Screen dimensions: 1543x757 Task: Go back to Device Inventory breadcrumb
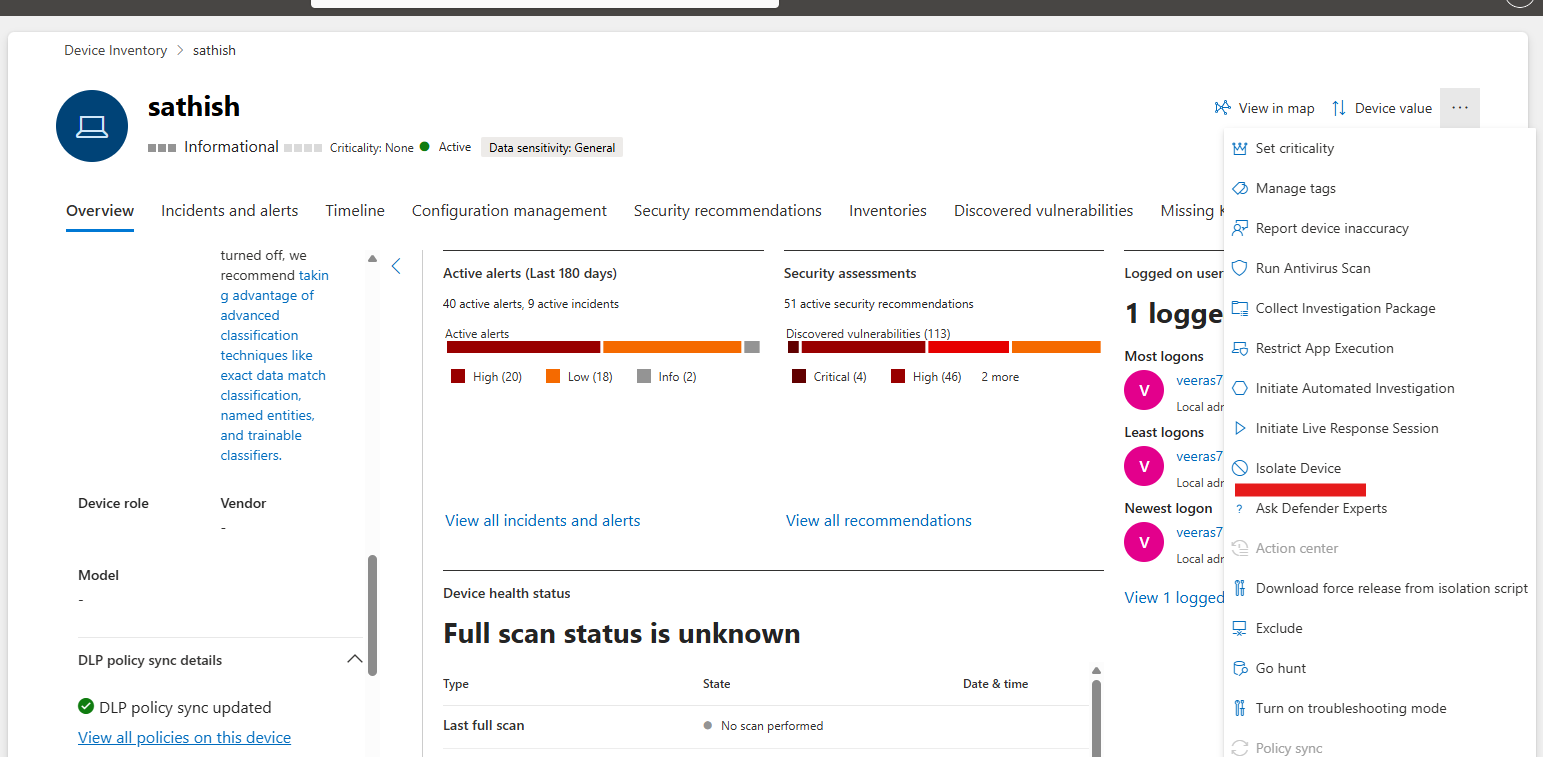(116, 50)
